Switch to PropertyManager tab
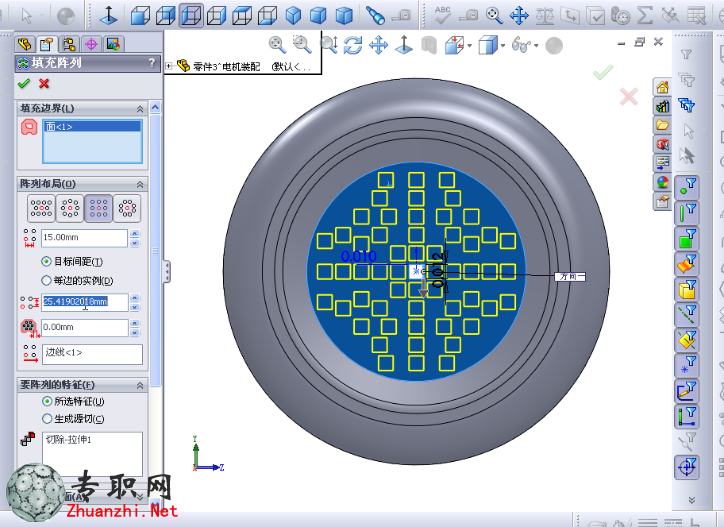 pos(46,44)
